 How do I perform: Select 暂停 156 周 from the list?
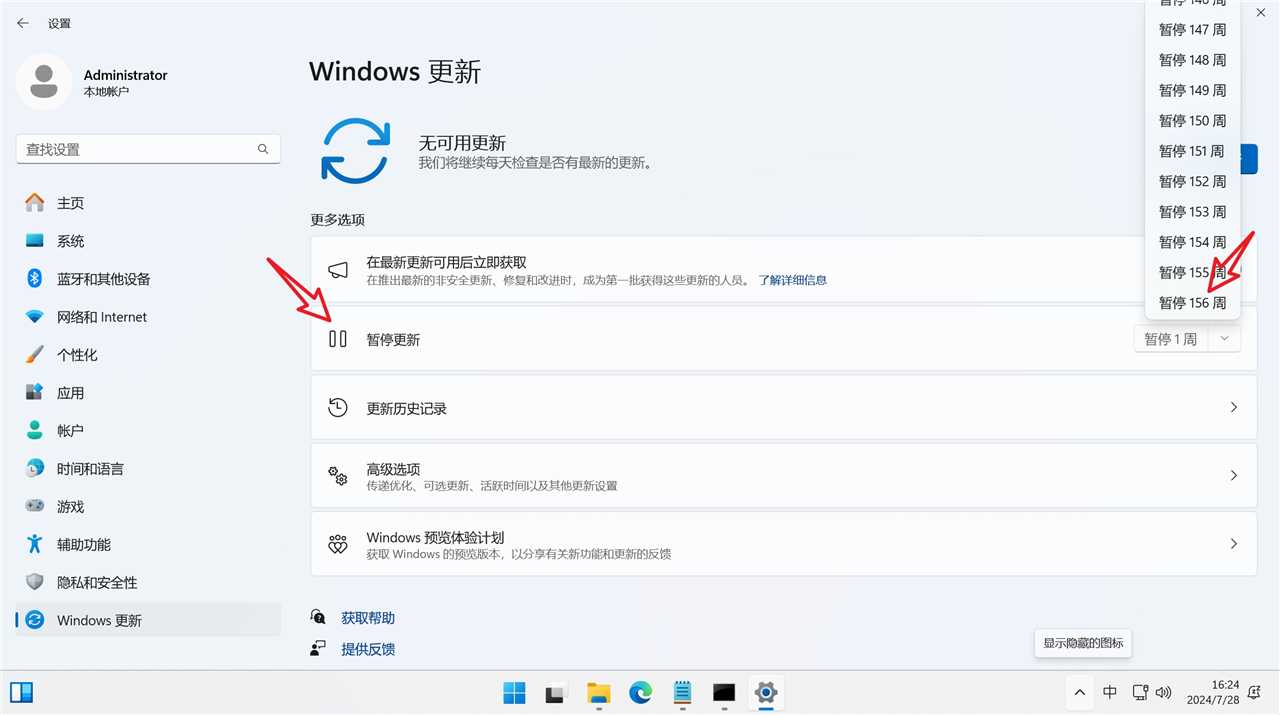(1192, 303)
